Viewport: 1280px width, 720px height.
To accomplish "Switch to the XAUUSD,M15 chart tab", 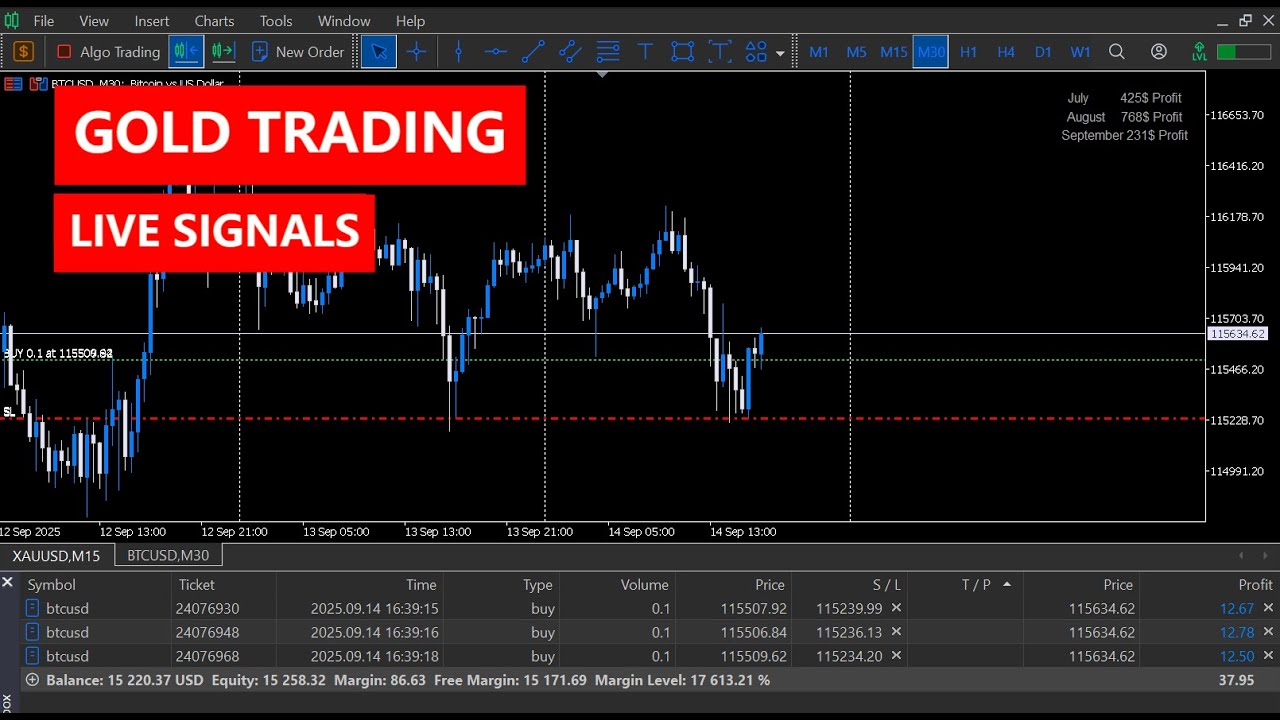I will pyautogui.click(x=56, y=555).
